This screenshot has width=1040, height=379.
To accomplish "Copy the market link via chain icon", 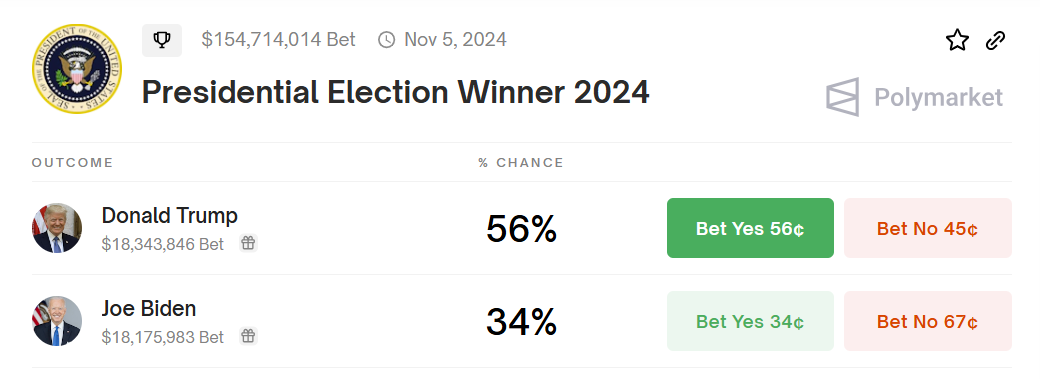I will [996, 40].
